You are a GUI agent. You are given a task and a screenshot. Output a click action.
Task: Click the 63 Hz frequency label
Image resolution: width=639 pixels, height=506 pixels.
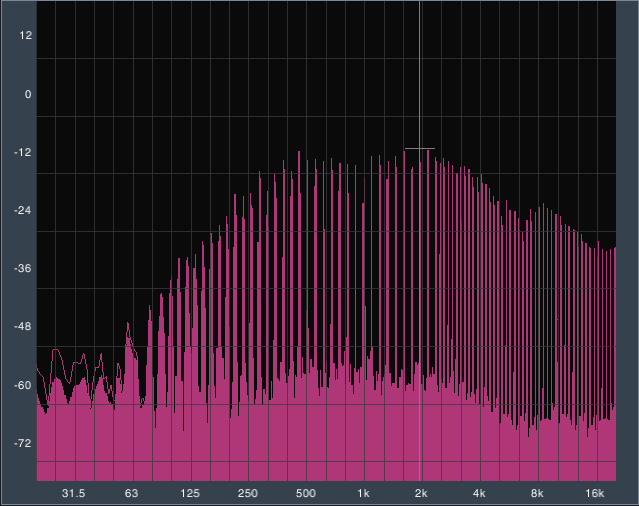pos(131,493)
